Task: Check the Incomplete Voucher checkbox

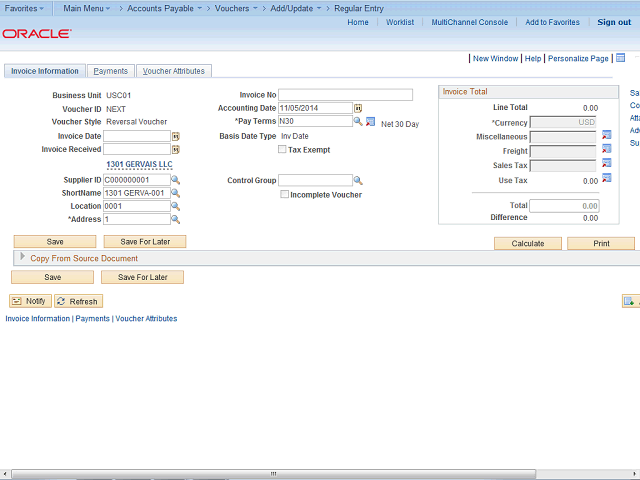Action: click(284, 195)
